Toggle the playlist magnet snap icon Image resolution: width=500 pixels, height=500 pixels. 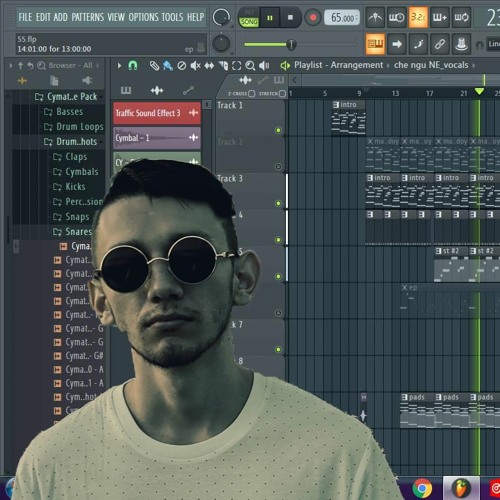133,65
